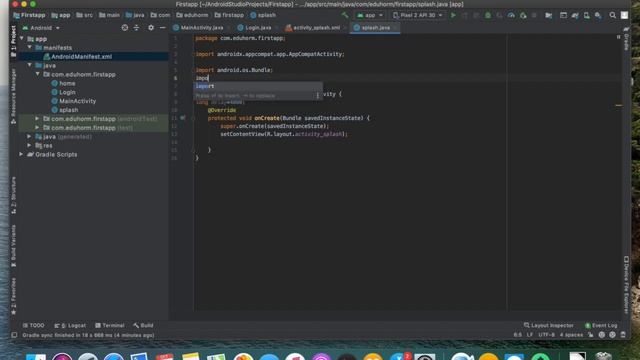
Task: Toggle the Structure side panel
Action: pos(13,195)
